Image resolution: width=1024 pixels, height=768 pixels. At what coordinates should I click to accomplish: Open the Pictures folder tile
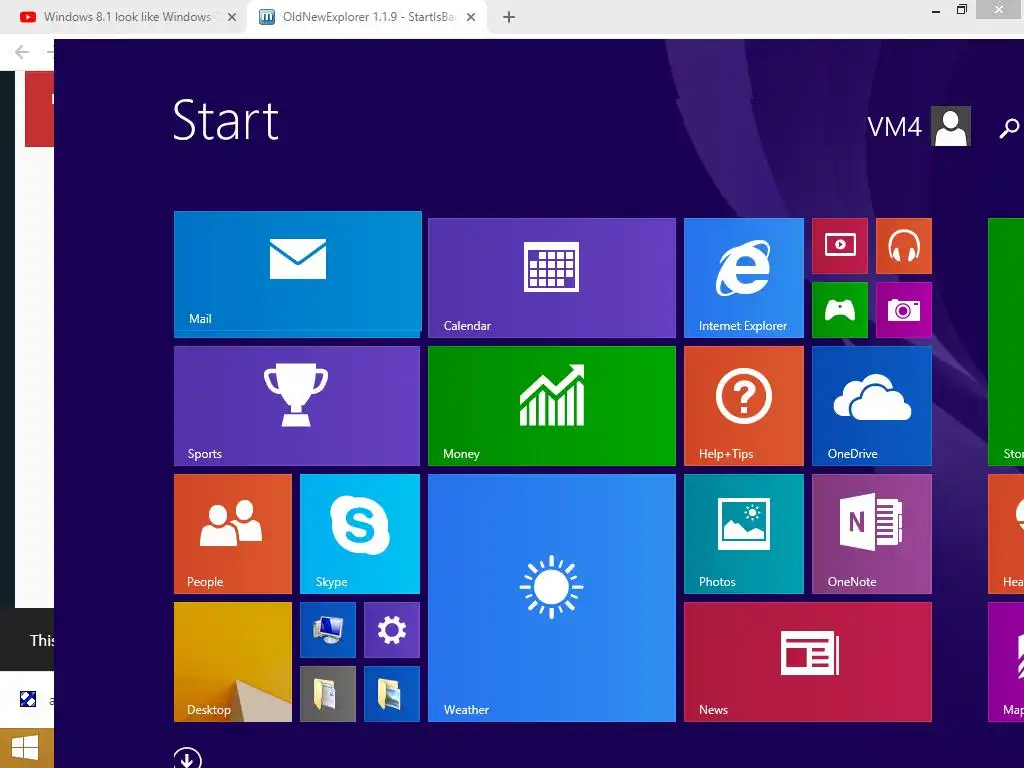pyautogui.click(x=392, y=694)
